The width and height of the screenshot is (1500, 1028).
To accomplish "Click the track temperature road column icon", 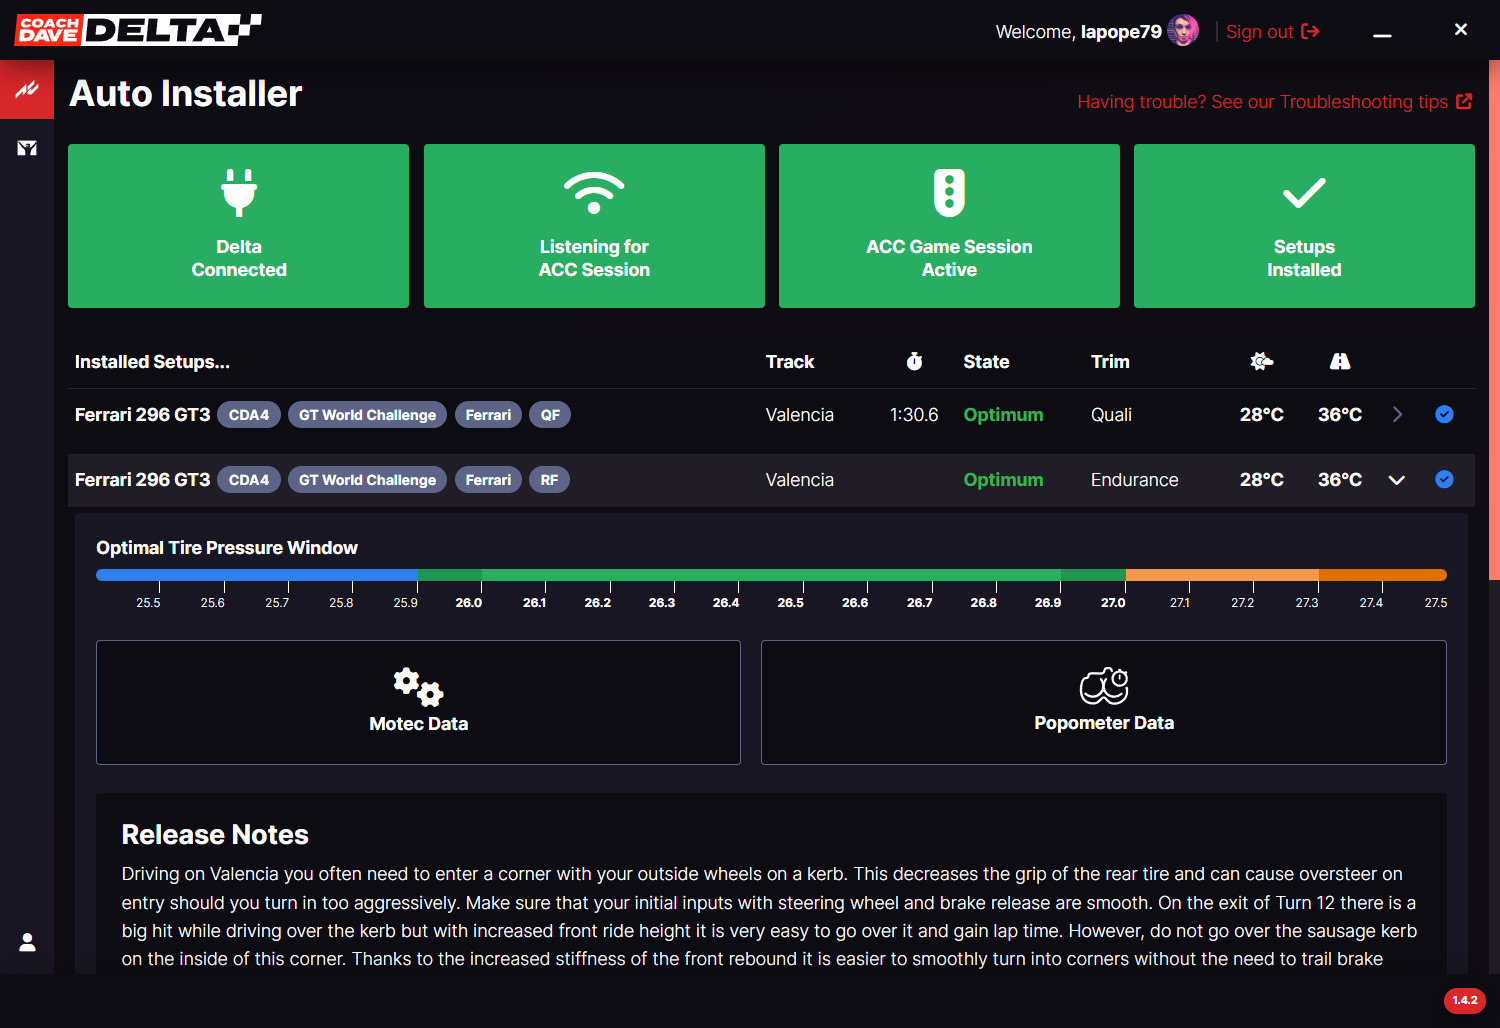I will [1340, 361].
